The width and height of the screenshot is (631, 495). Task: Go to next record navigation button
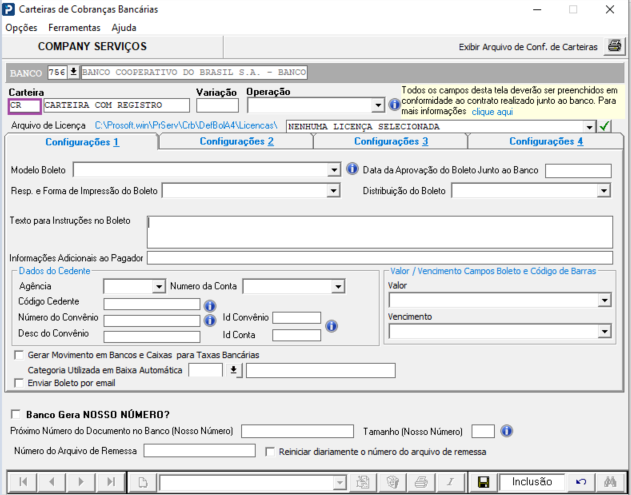point(81,482)
